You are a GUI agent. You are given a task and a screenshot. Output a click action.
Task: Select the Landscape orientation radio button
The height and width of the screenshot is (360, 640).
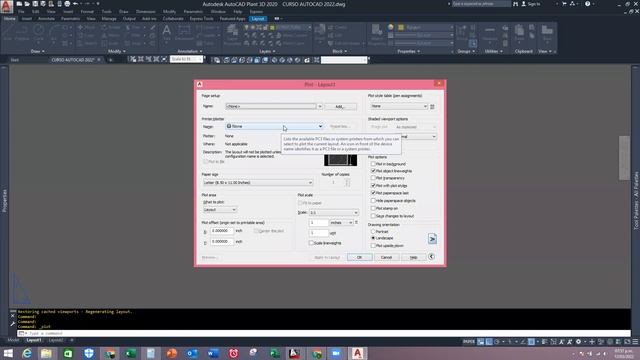coord(373,238)
